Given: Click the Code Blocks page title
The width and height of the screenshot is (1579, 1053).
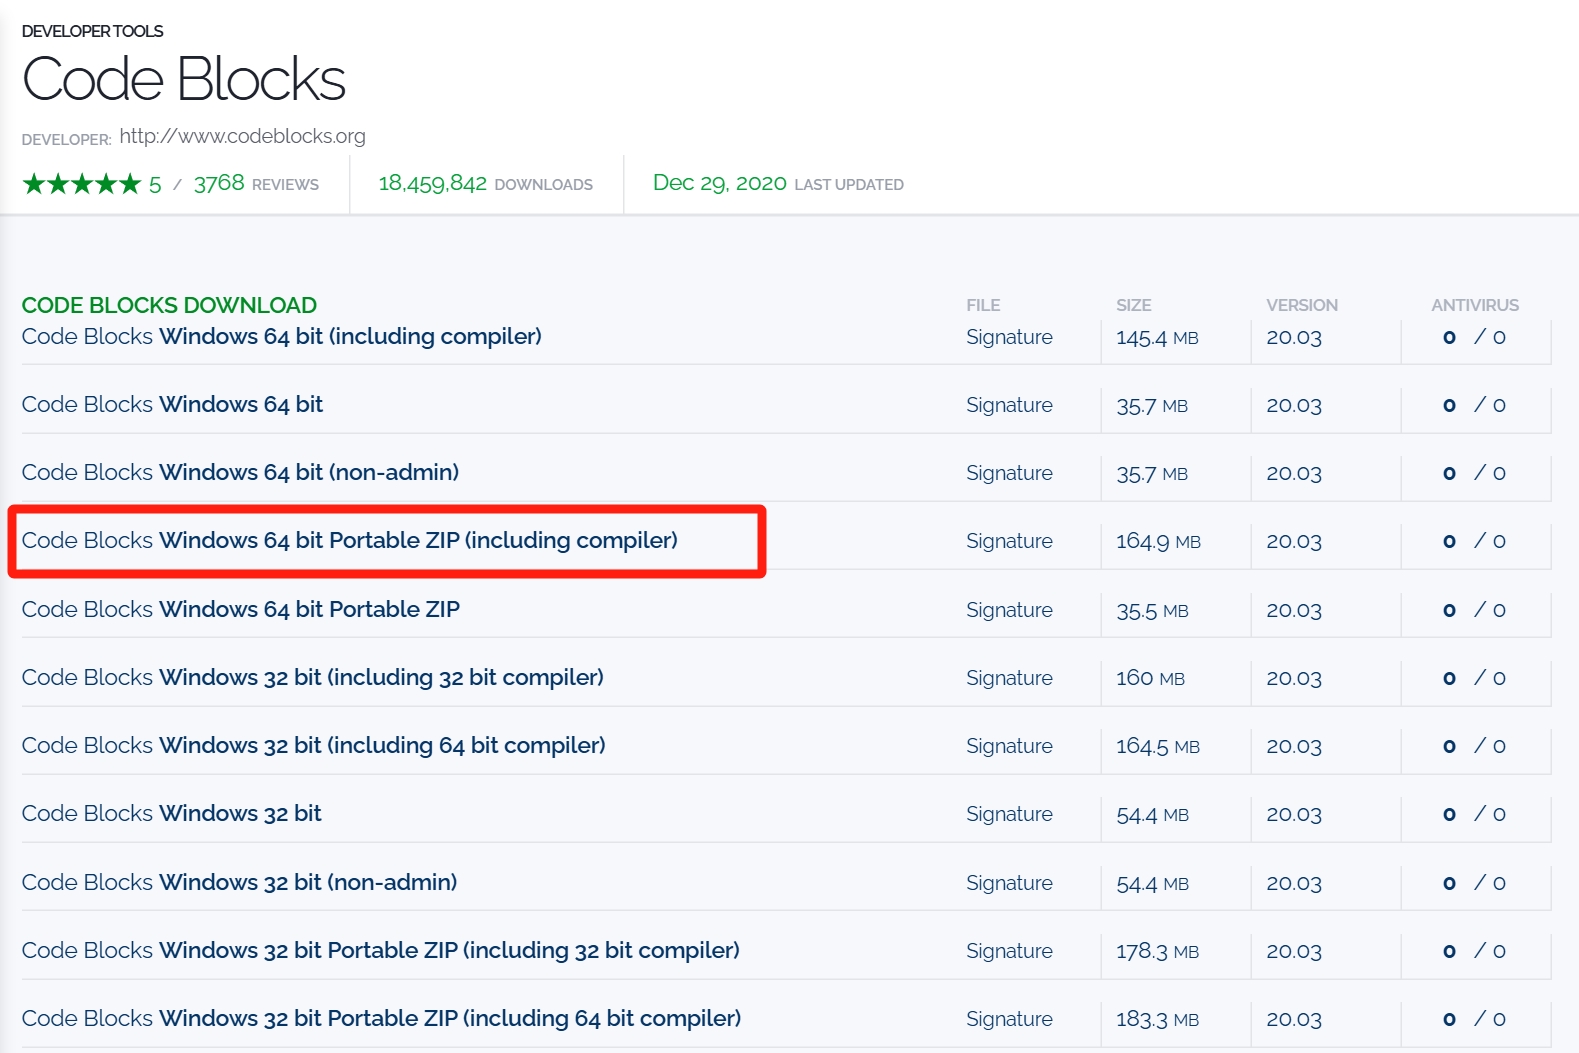Looking at the screenshot, I should pos(184,80).
